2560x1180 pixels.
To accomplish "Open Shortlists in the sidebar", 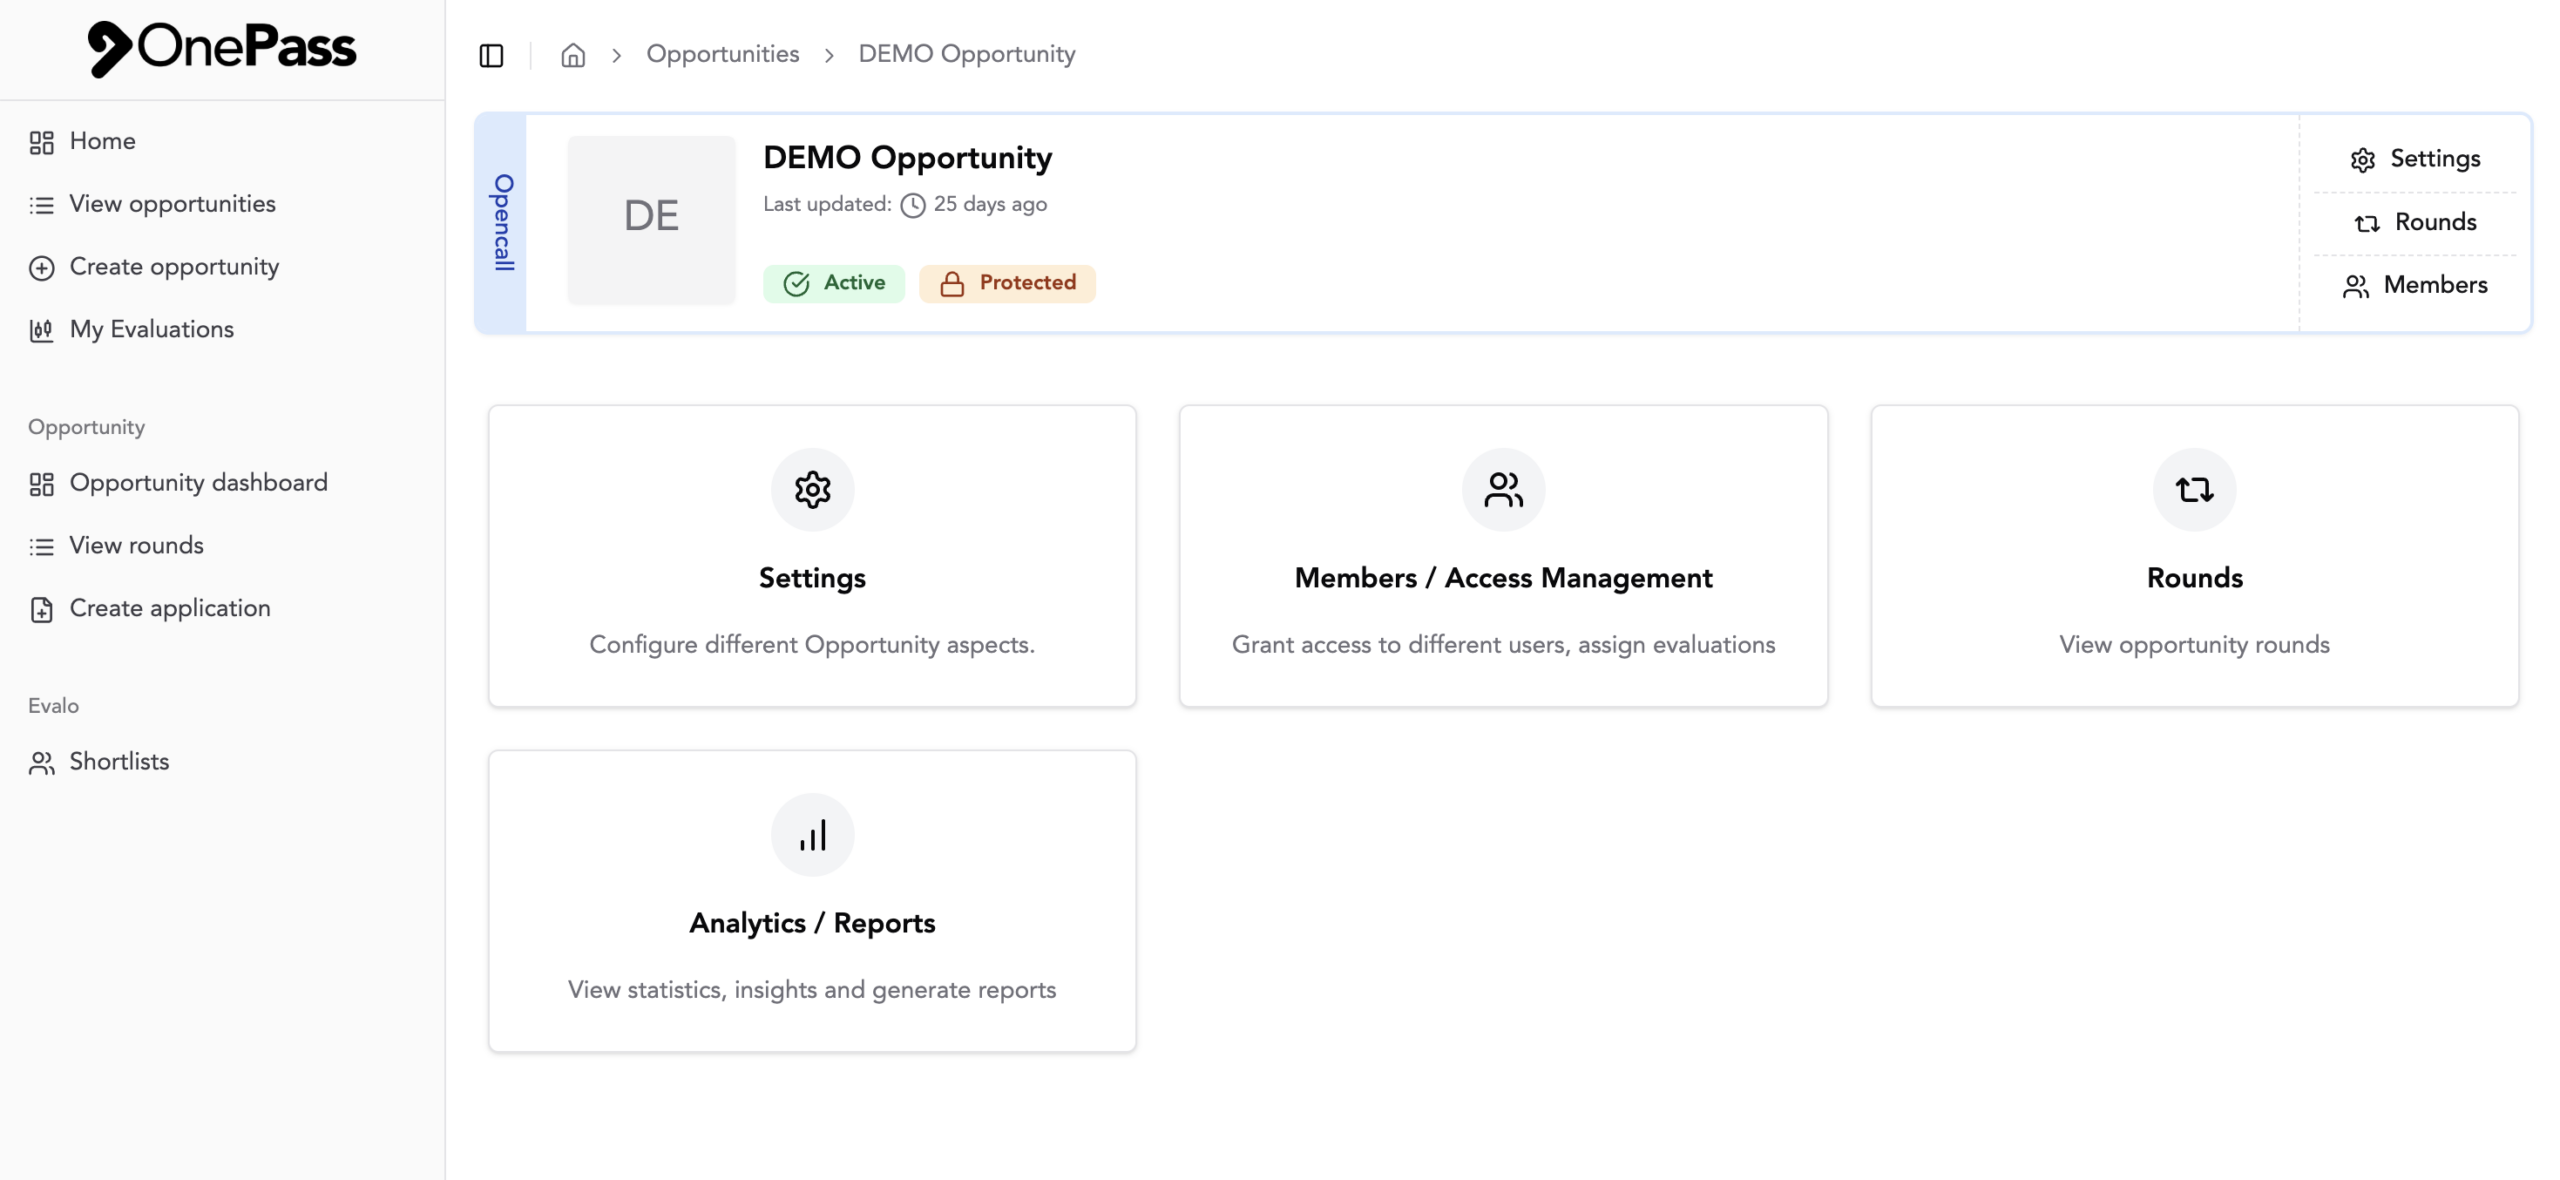I will pos(222,762).
